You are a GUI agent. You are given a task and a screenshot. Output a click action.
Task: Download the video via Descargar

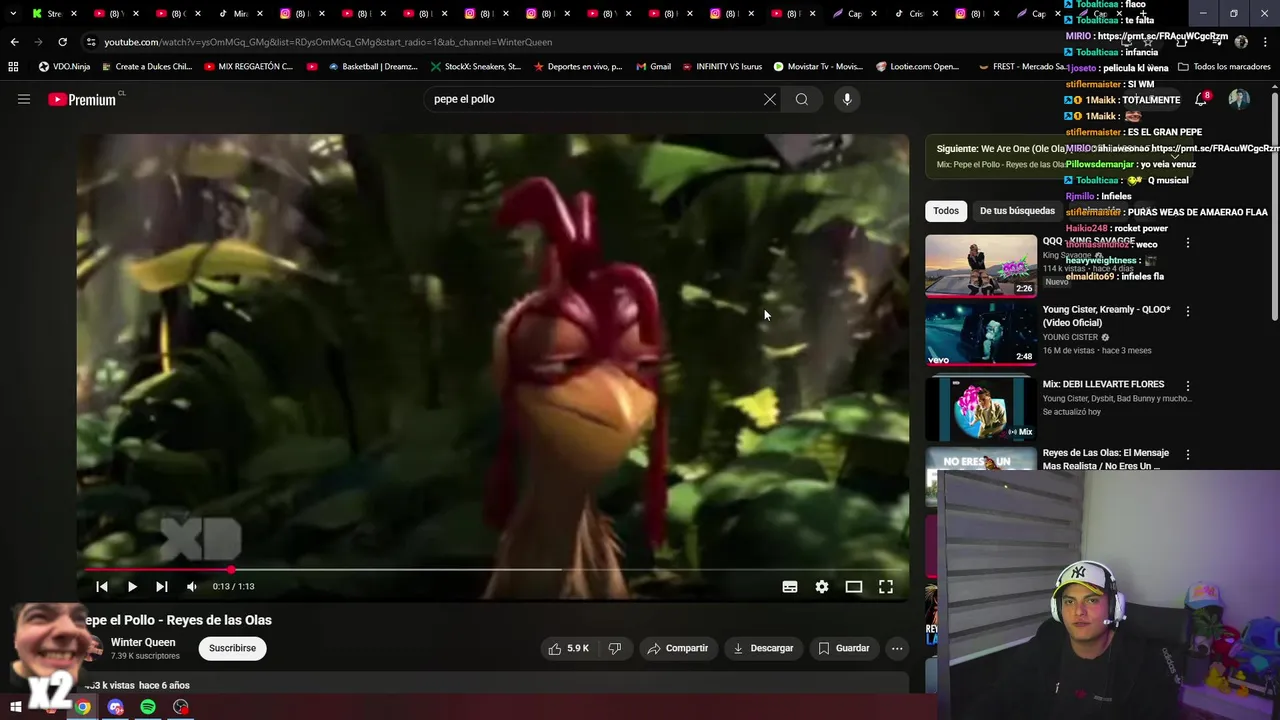763,648
